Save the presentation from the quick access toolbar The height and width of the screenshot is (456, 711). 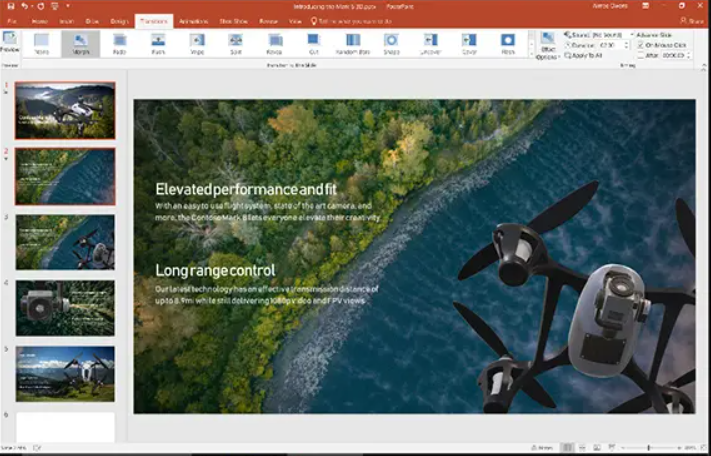(11, 6)
